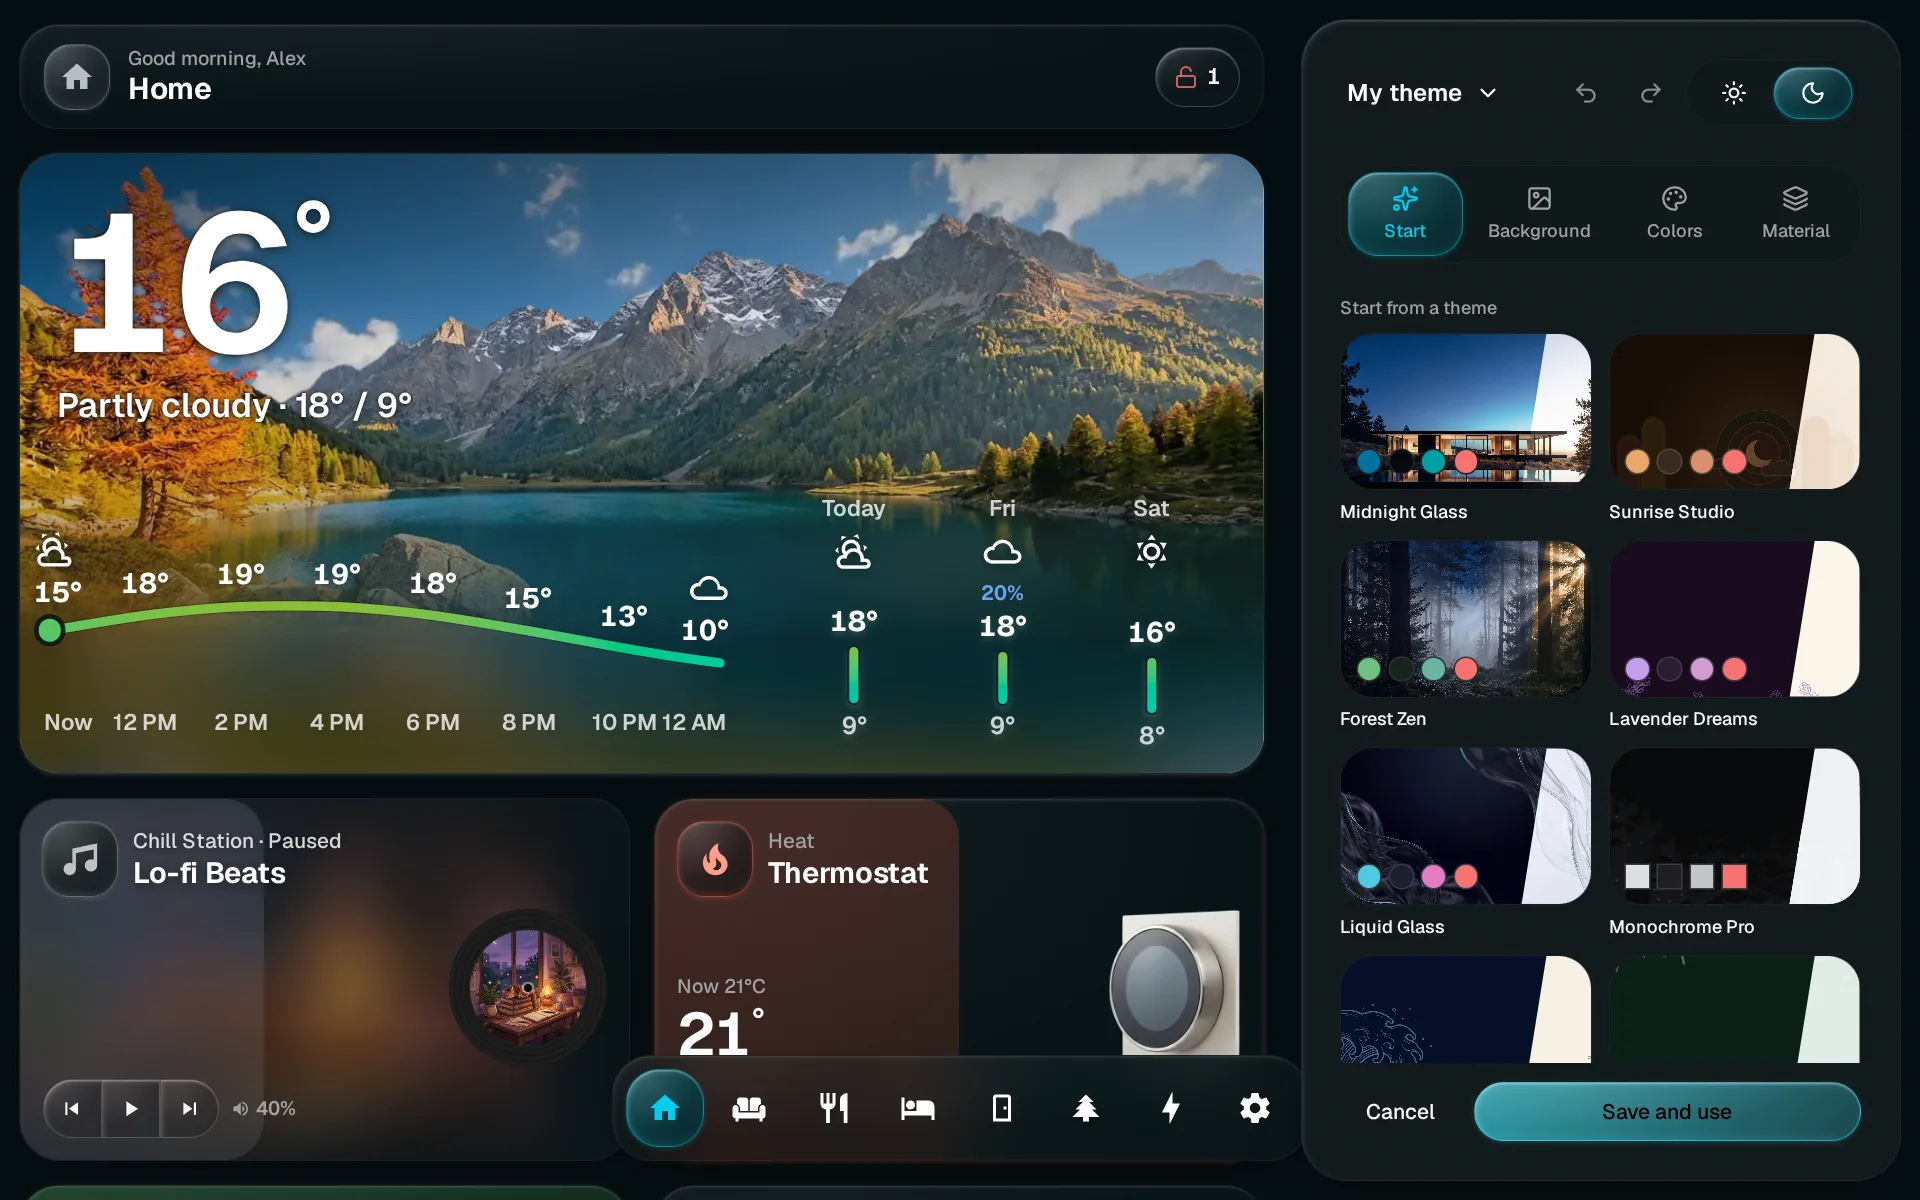
Task: Skip to previous track
Action: coord(72,1108)
